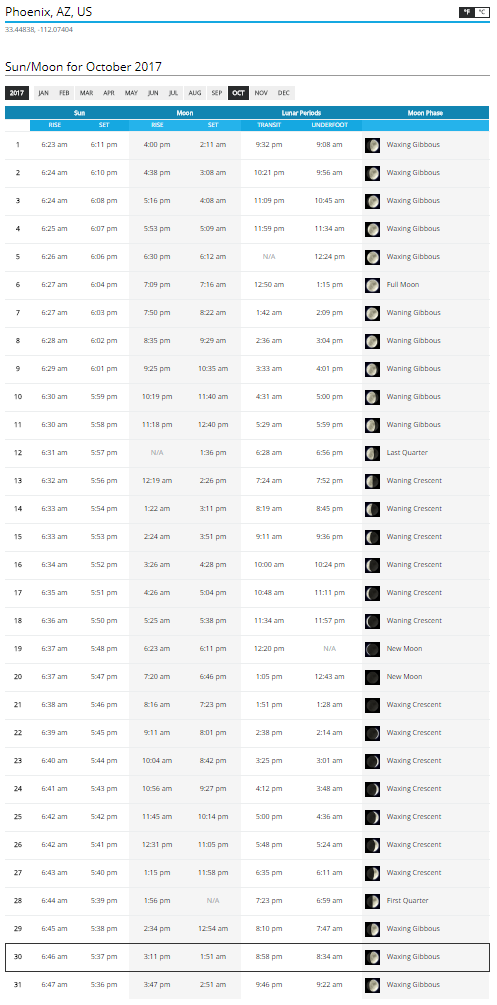497x1005 pixels.
Task: Click the Waning Gibbous moon icon on row 9
Action: 372,369
